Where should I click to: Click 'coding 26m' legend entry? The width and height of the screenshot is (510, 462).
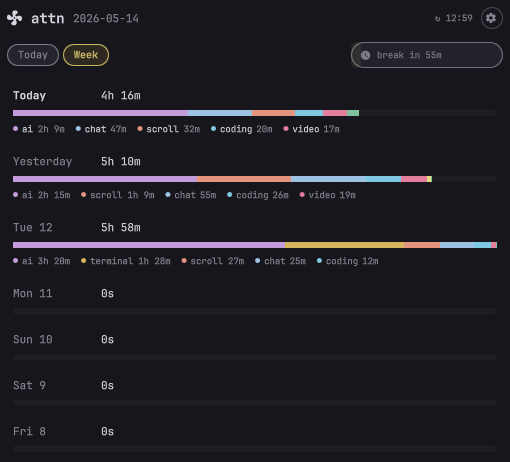[258, 195]
